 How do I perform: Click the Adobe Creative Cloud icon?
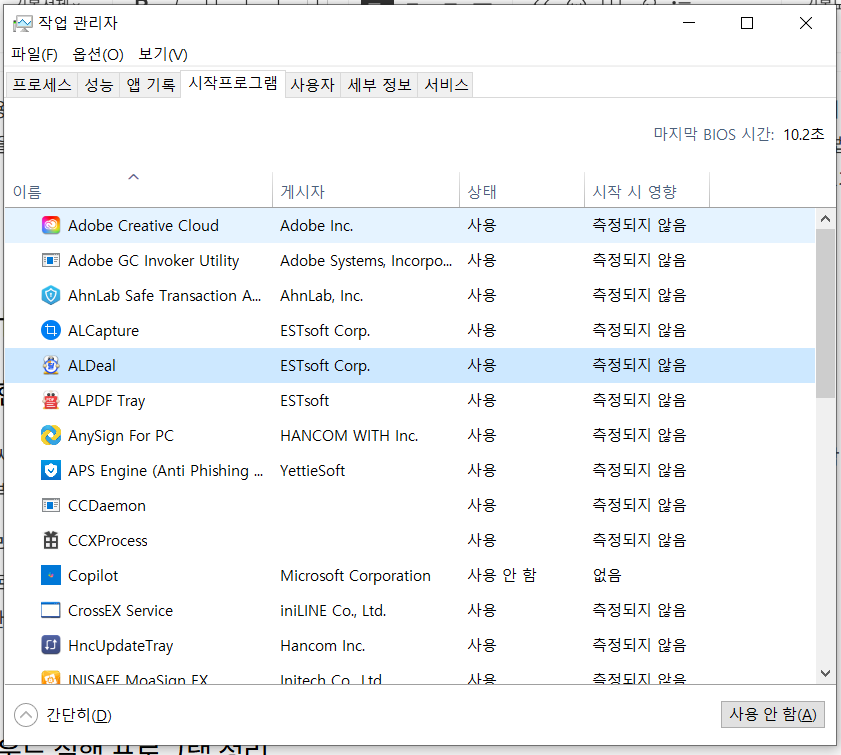[x=51, y=225]
